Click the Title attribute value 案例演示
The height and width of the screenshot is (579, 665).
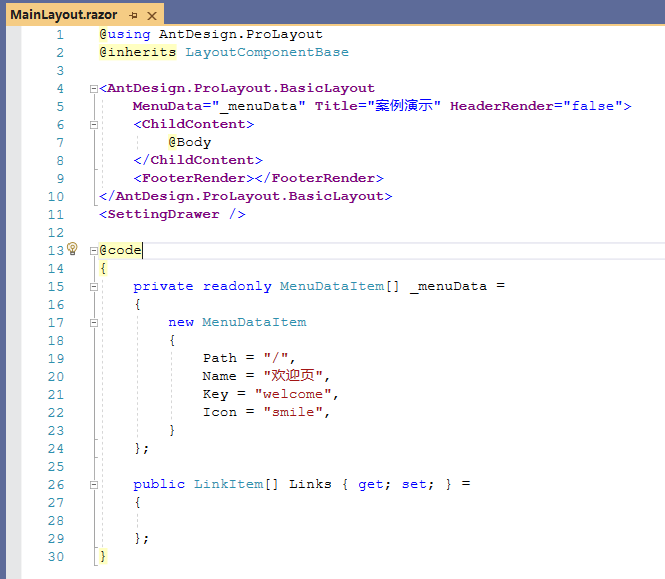click(403, 106)
